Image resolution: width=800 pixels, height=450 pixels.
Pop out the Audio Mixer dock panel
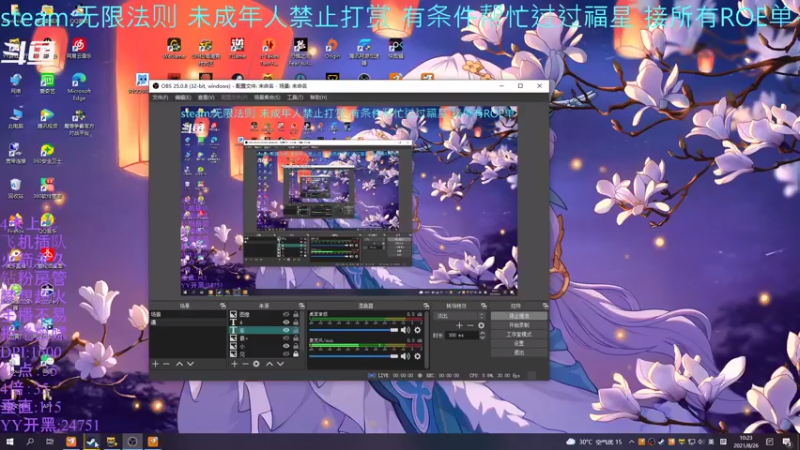[x=426, y=306]
